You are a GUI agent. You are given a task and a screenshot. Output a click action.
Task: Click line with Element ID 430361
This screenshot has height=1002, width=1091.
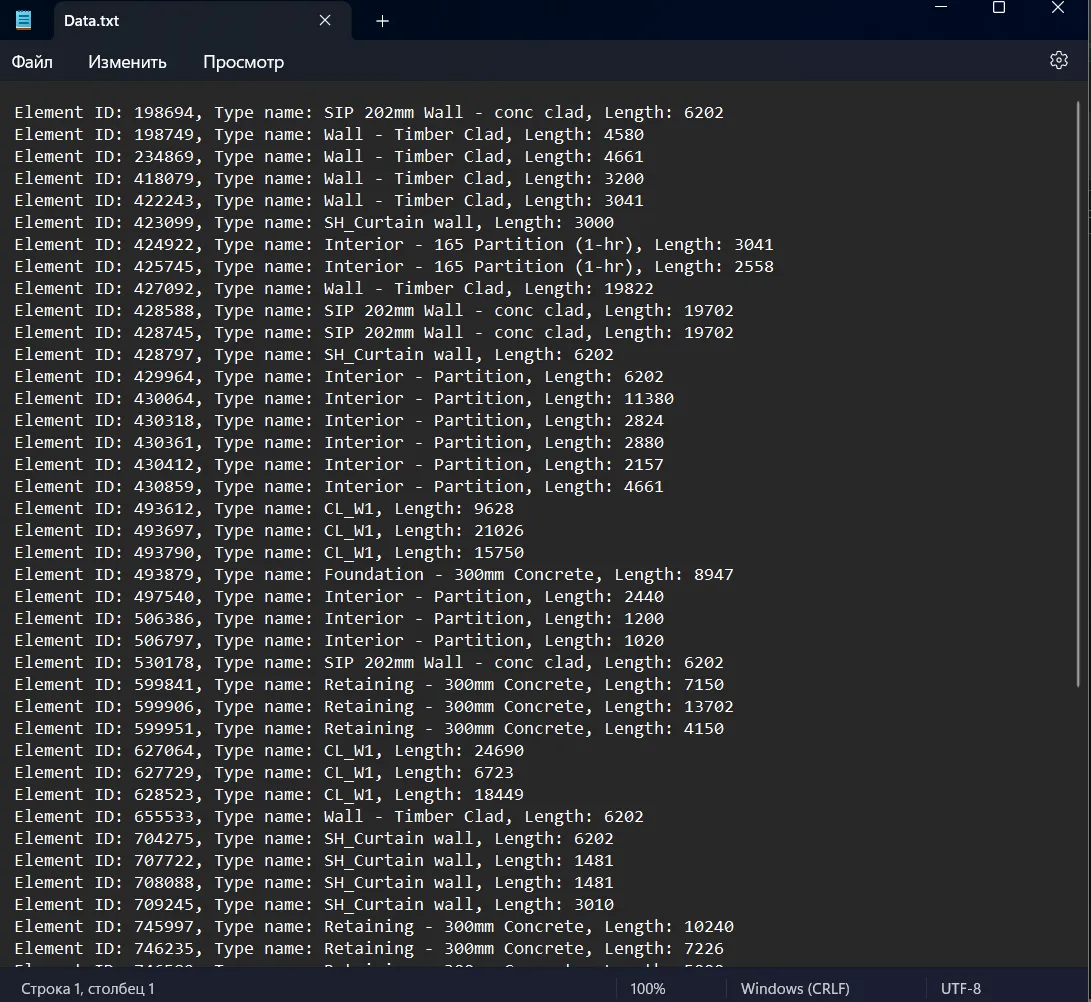coord(339,443)
